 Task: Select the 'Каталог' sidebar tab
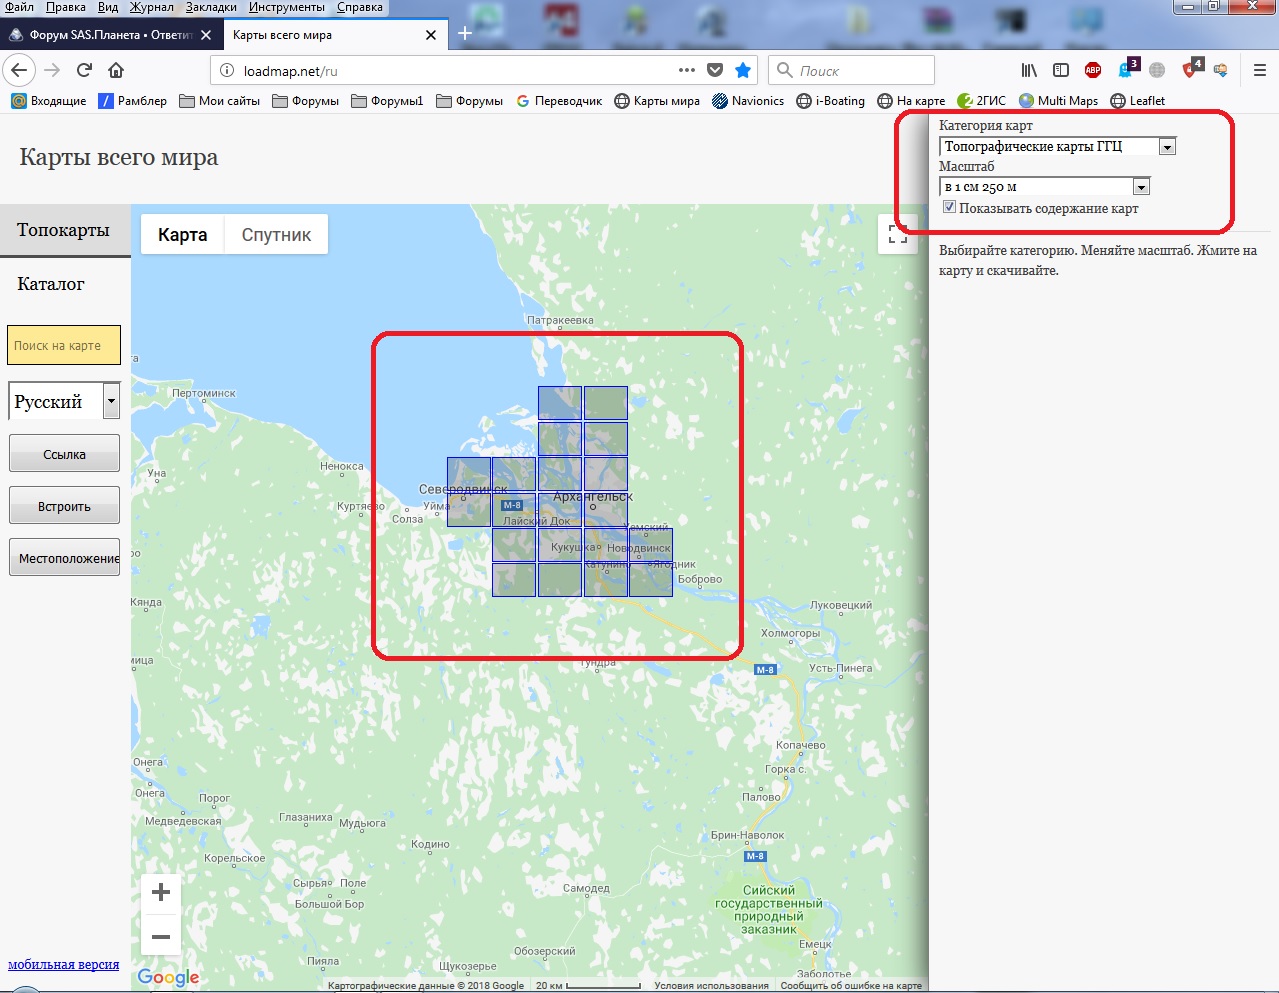pyautogui.click(x=51, y=284)
